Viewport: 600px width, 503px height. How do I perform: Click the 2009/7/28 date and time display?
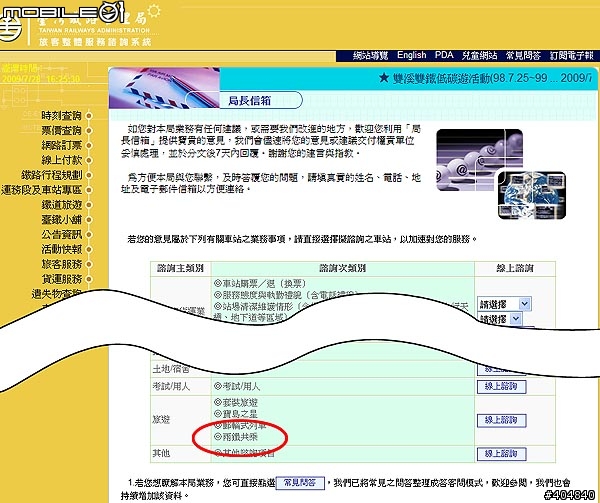pyautogui.click(x=41, y=79)
